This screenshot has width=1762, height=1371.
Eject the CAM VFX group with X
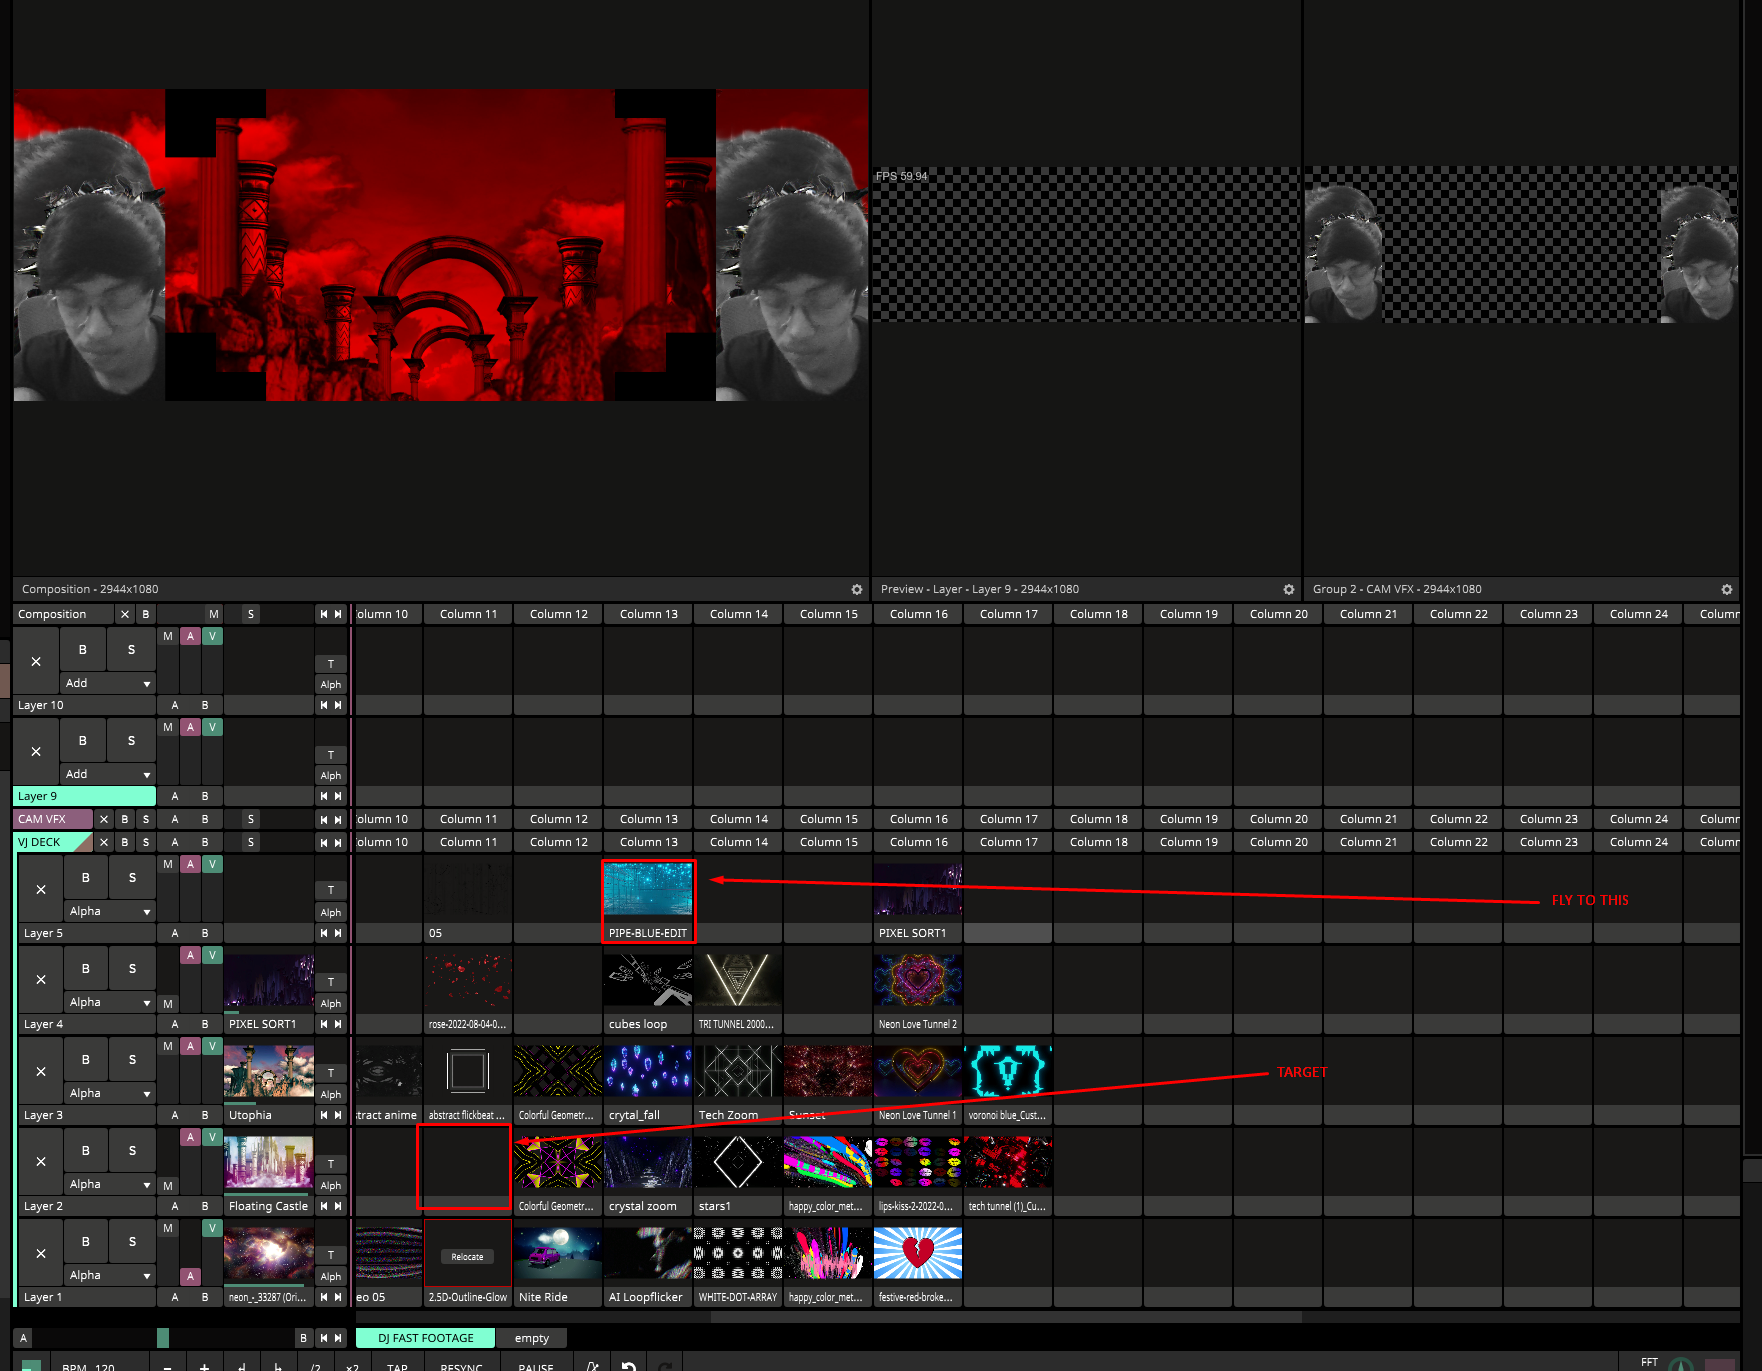(104, 819)
